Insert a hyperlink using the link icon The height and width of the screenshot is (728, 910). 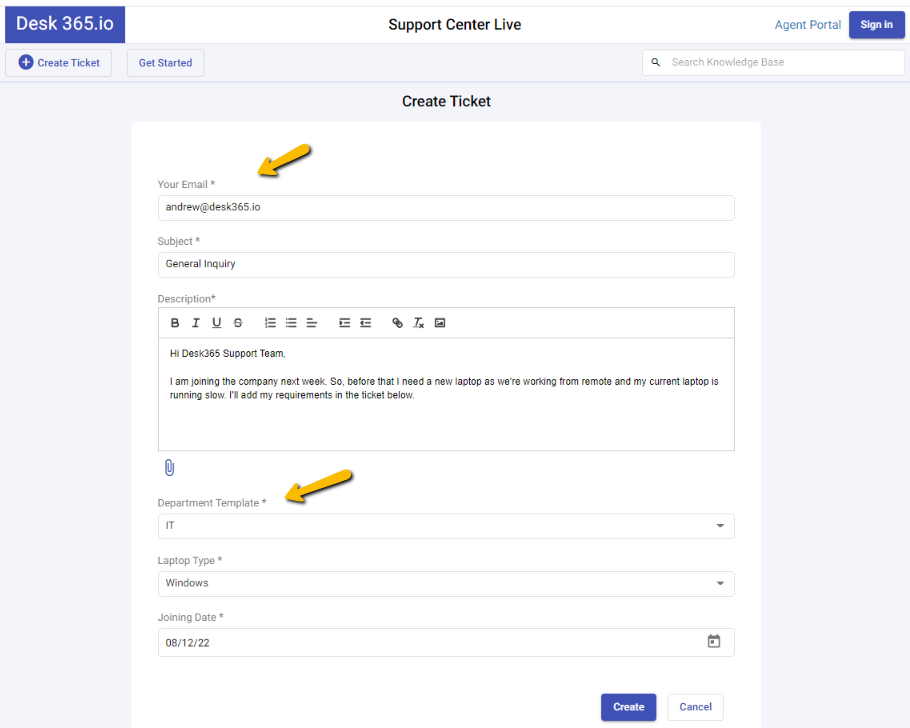pyautogui.click(x=397, y=322)
